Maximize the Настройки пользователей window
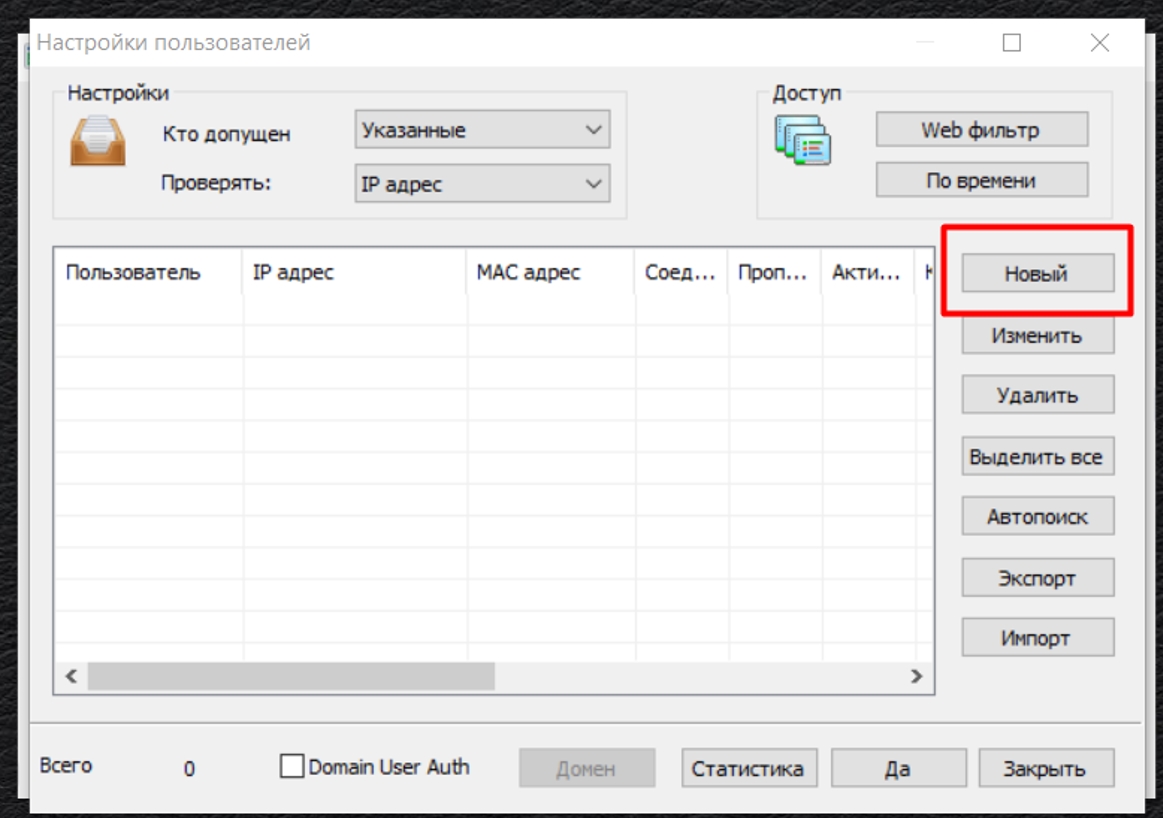Image resolution: width=1163 pixels, height=818 pixels. pos(1012,43)
